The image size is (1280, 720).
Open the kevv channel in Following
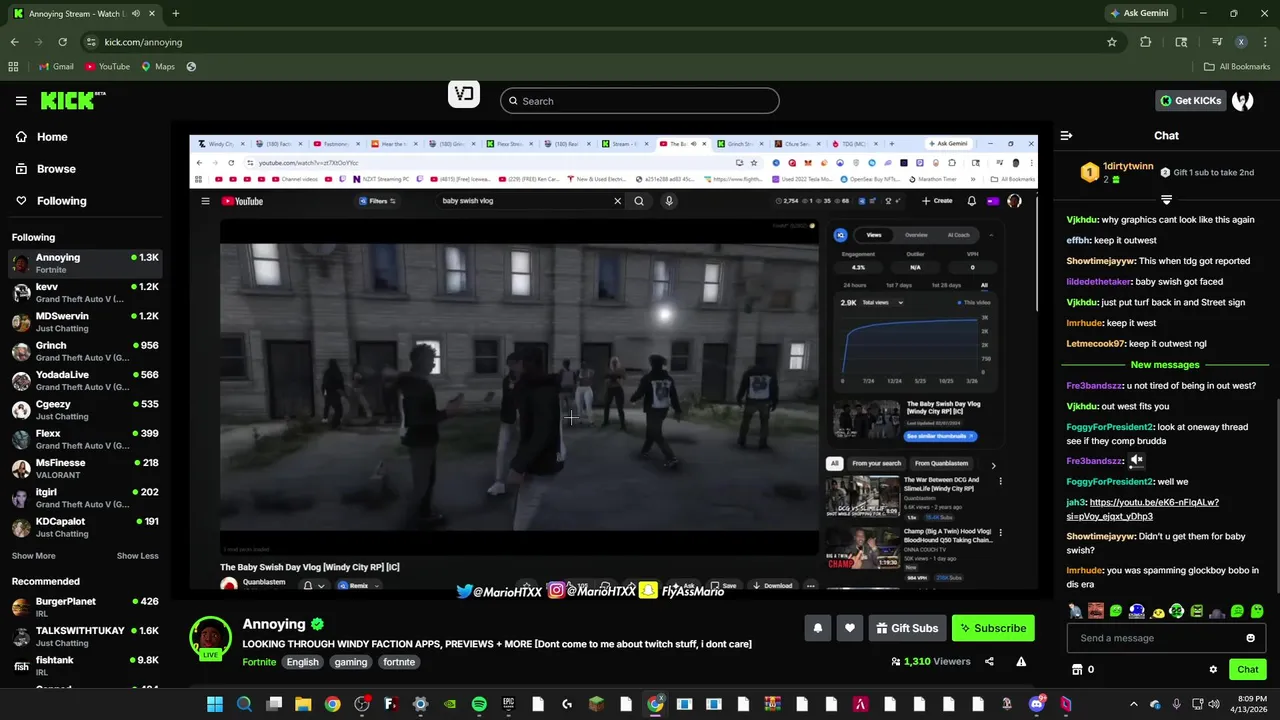pos(84,293)
